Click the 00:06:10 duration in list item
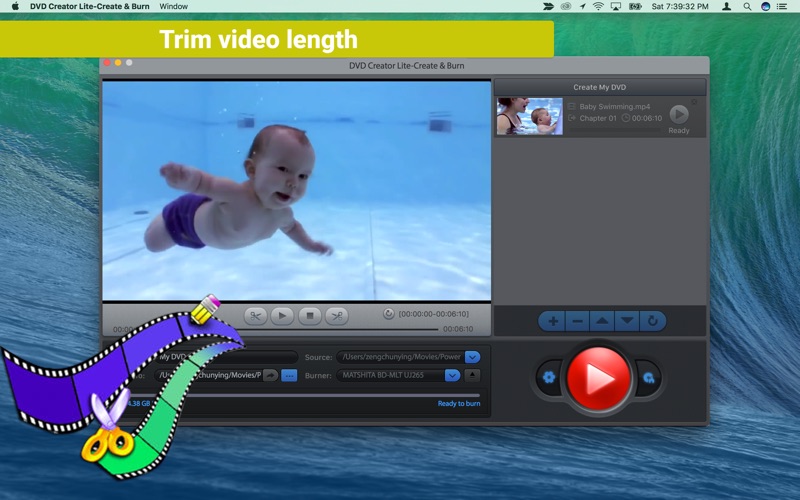Viewport: 800px width, 500px height. (x=647, y=118)
